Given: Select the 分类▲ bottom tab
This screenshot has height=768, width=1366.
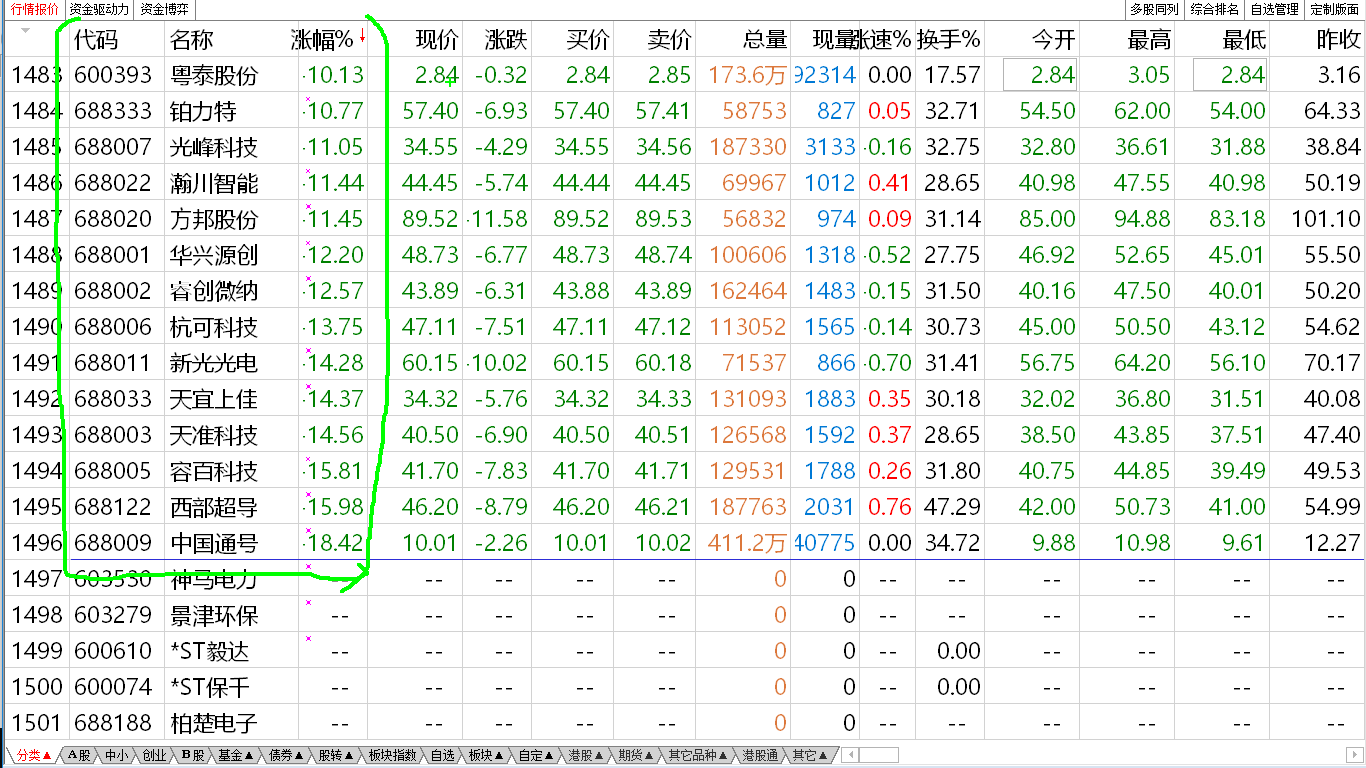Looking at the screenshot, I should tap(33, 755).
